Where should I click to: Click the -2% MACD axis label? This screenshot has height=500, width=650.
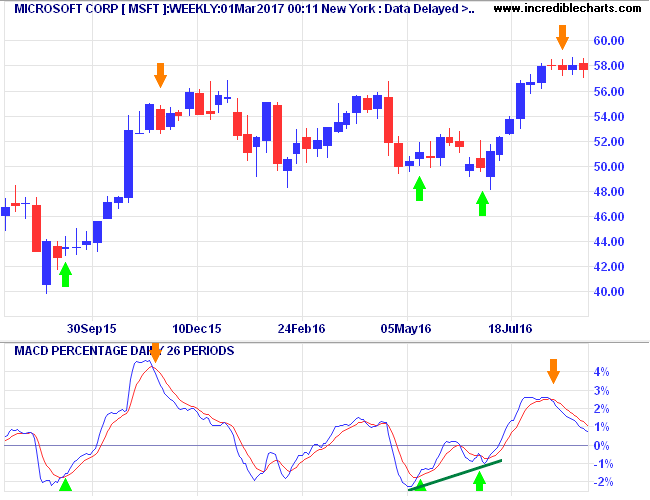tap(603, 483)
